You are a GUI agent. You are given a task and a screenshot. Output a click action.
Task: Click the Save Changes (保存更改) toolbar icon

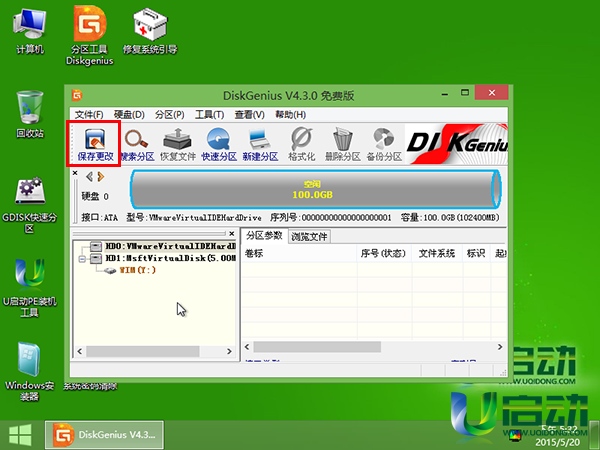pyautogui.click(x=95, y=144)
